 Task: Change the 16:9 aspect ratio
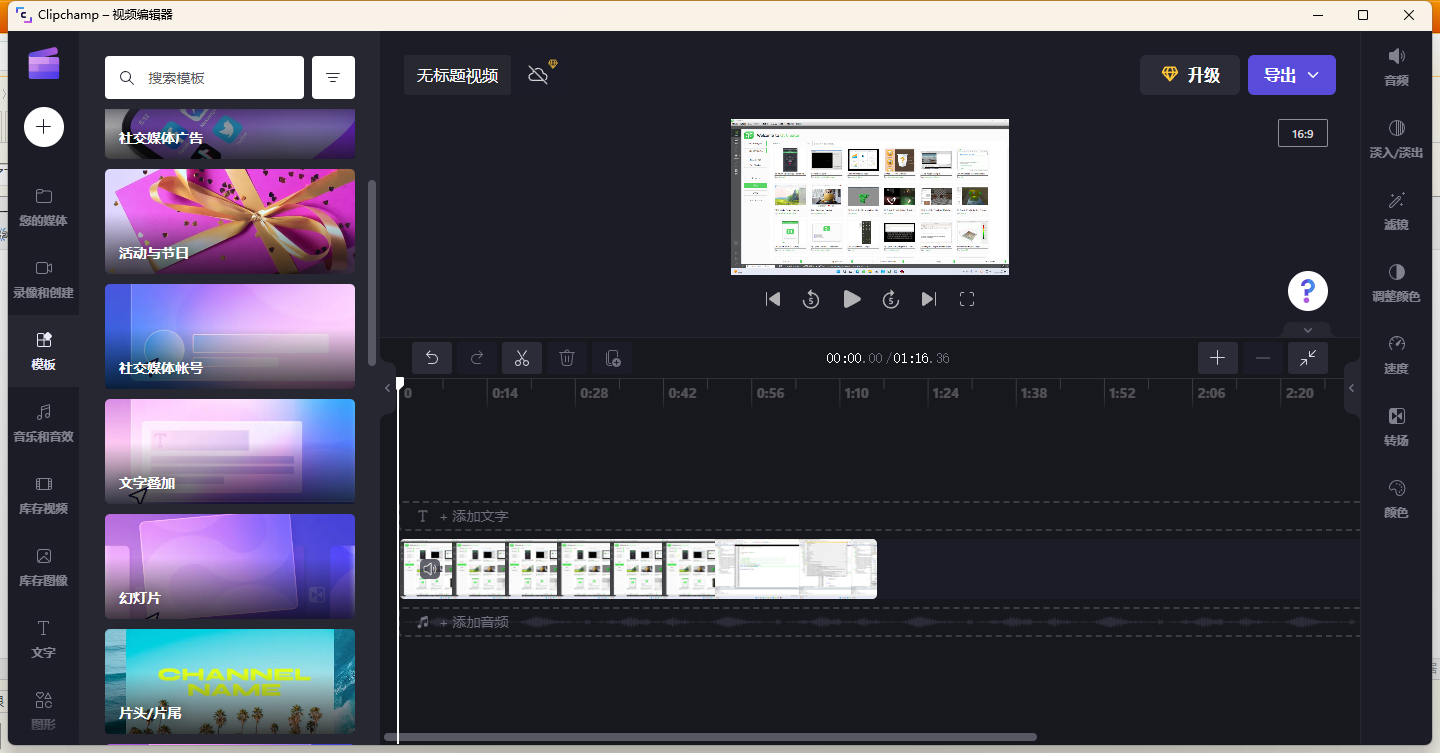pos(1303,133)
